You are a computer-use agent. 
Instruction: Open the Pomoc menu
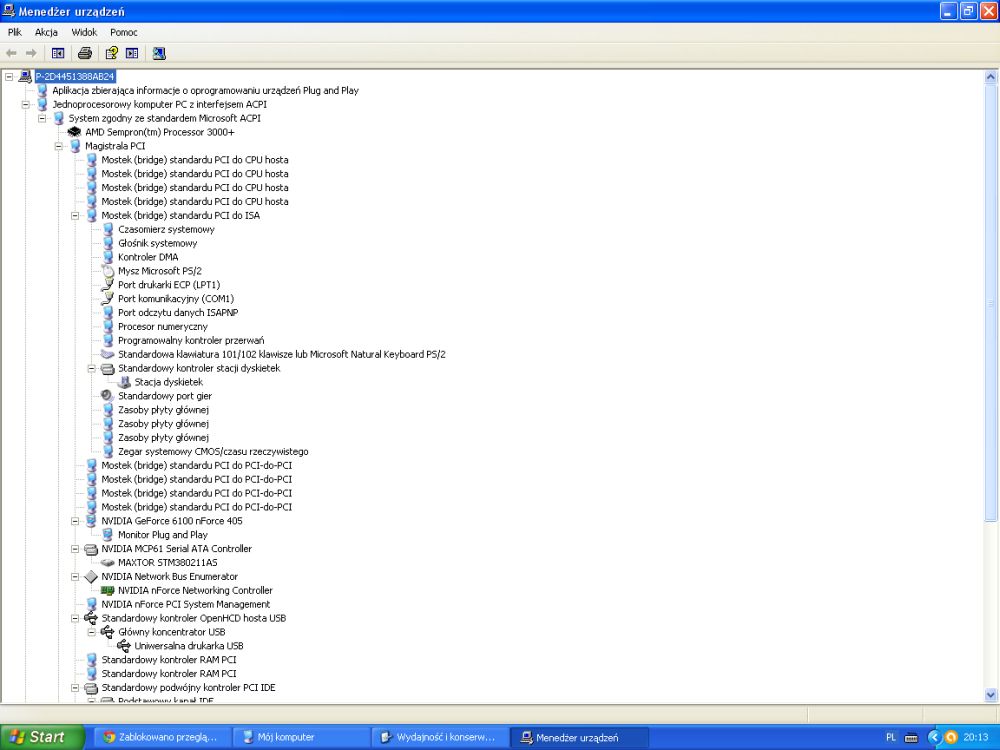124,32
